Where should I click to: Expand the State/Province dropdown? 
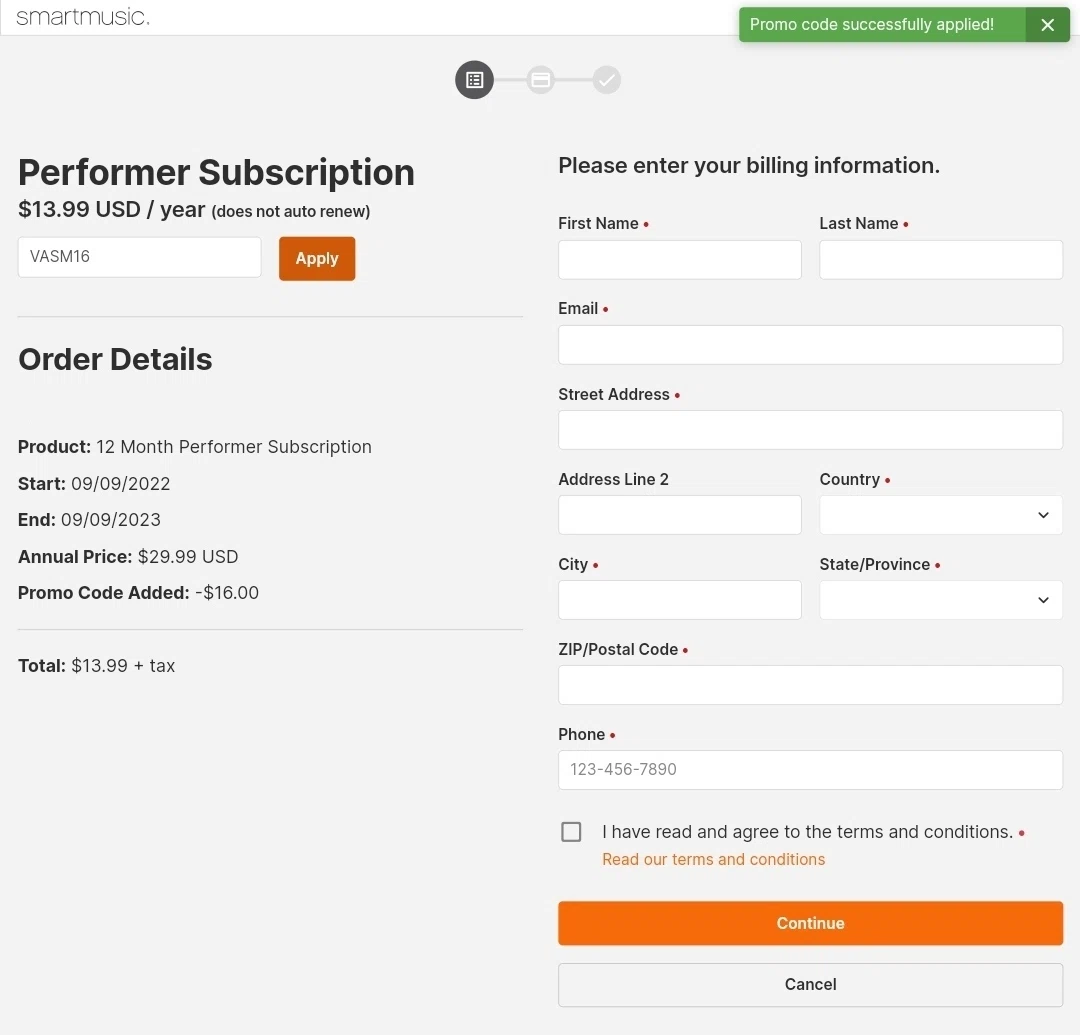click(941, 600)
